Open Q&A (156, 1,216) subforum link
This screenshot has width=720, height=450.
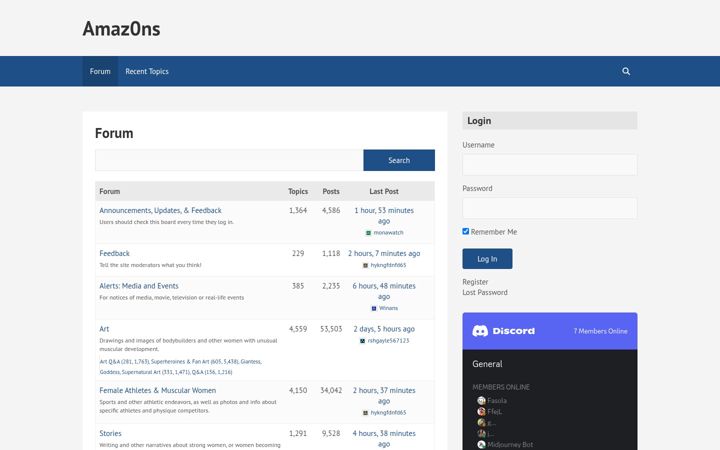click(212, 372)
